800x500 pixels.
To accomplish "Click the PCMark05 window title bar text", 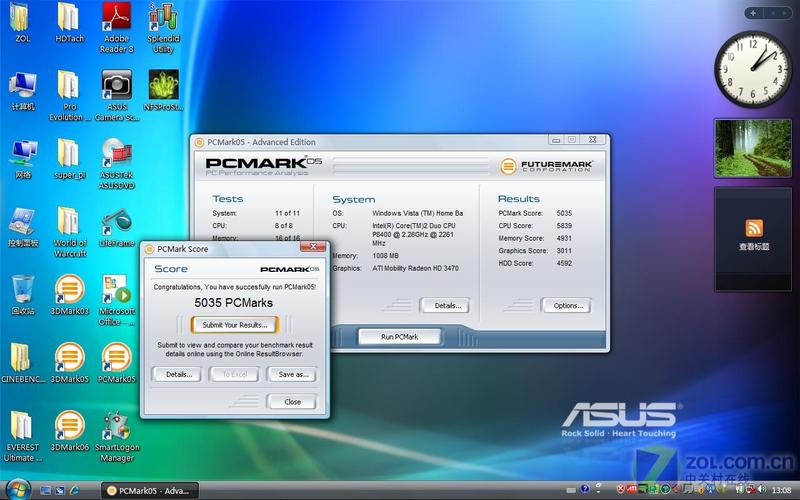I will tap(261, 142).
